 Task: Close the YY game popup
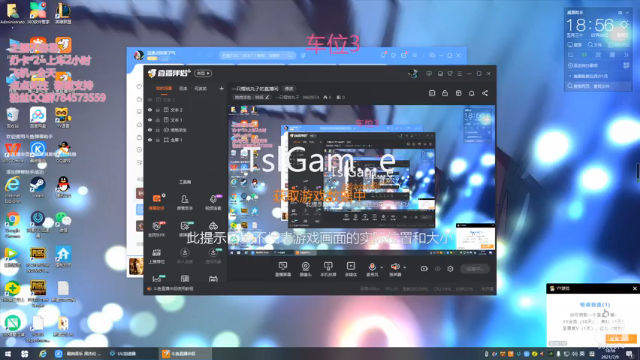[x=635, y=289]
